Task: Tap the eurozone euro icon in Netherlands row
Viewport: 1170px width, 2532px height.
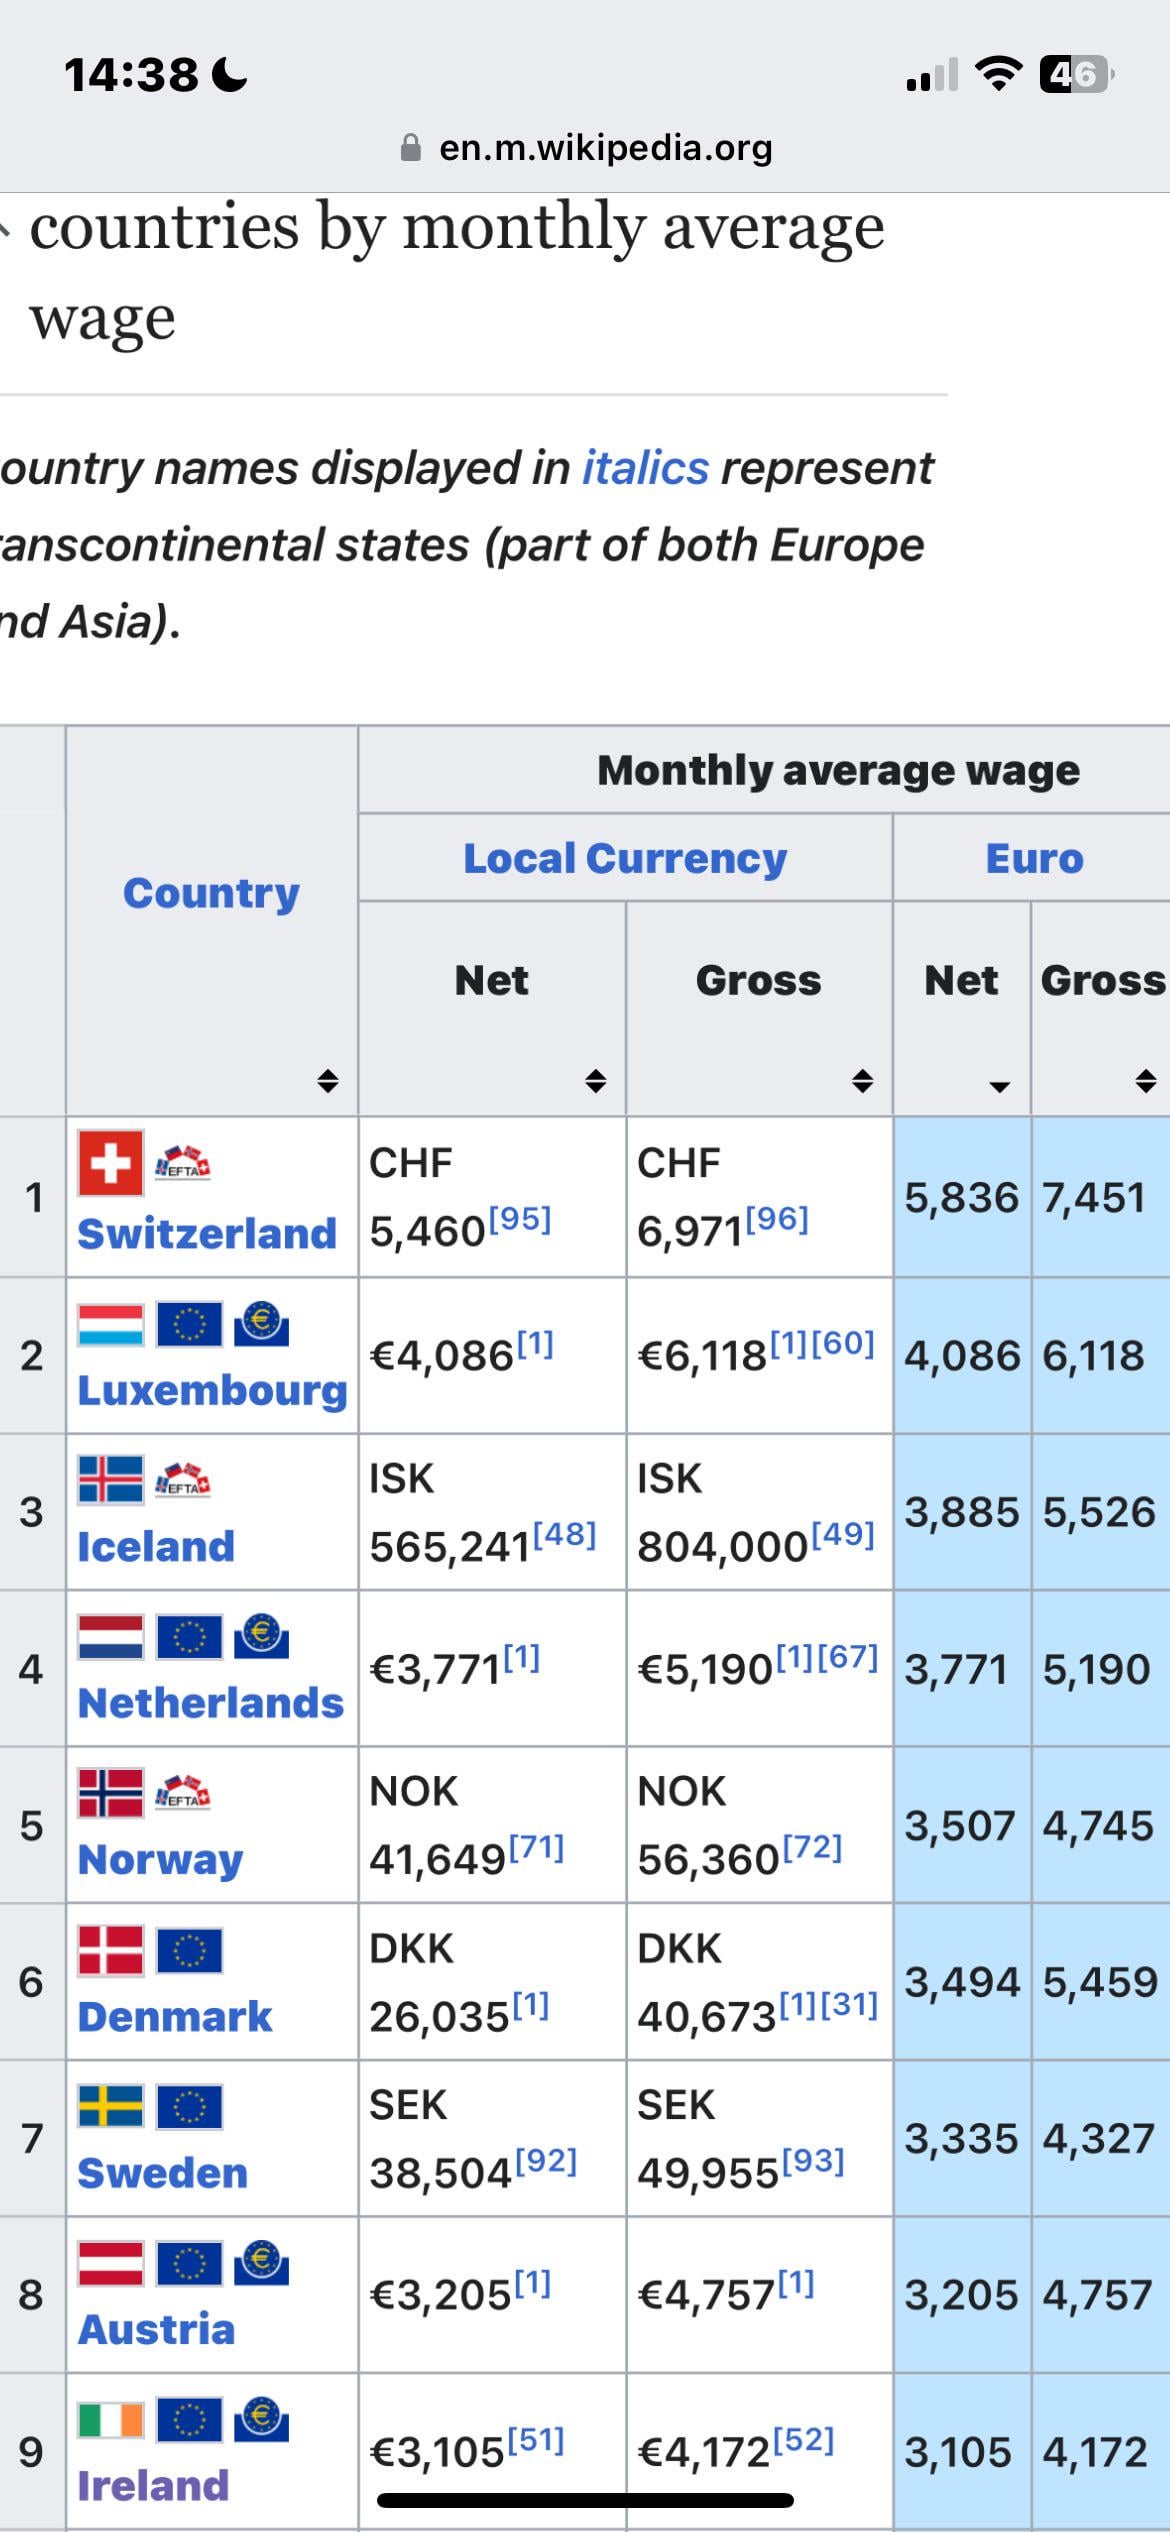Action: [262, 1637]
